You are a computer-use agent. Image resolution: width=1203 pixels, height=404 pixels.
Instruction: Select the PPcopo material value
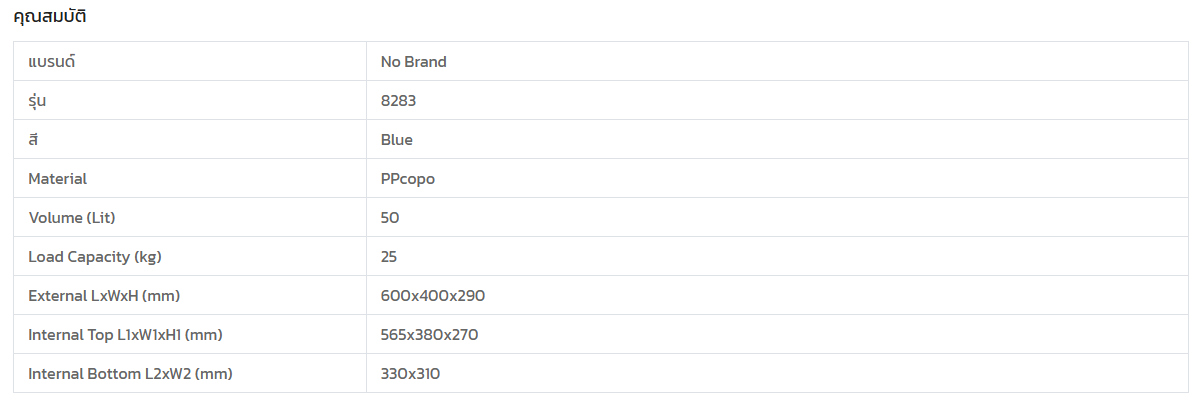407,179
